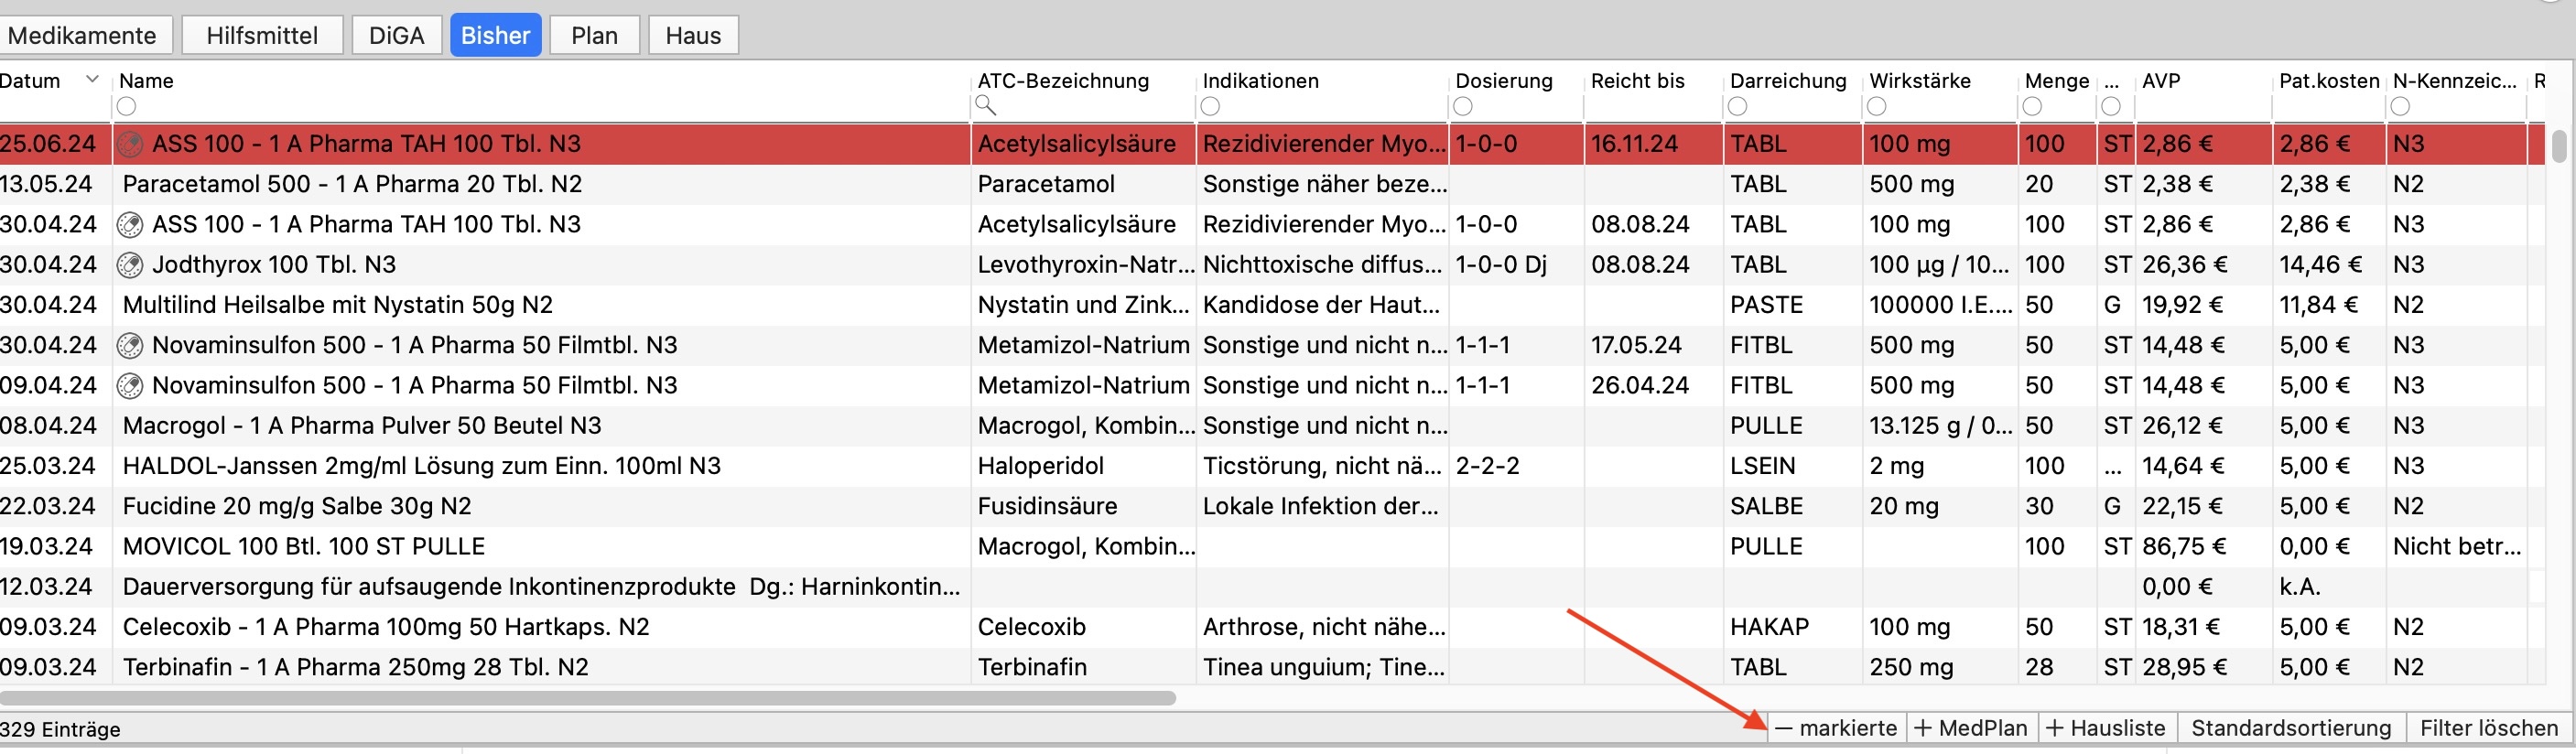Viewport: 2576px width, 754px height.
Task: Click the pill icon beside Novaminsulfon dated 09.04.24
Action: pos(130,386)
